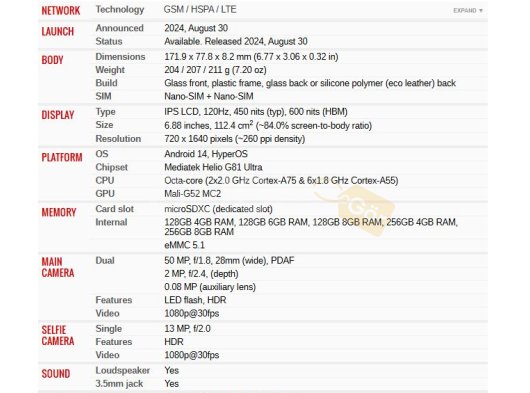Screen dimensions: 530x393
Task: Open the 3.5mm jack label
Action: click(x=119, y=384)
